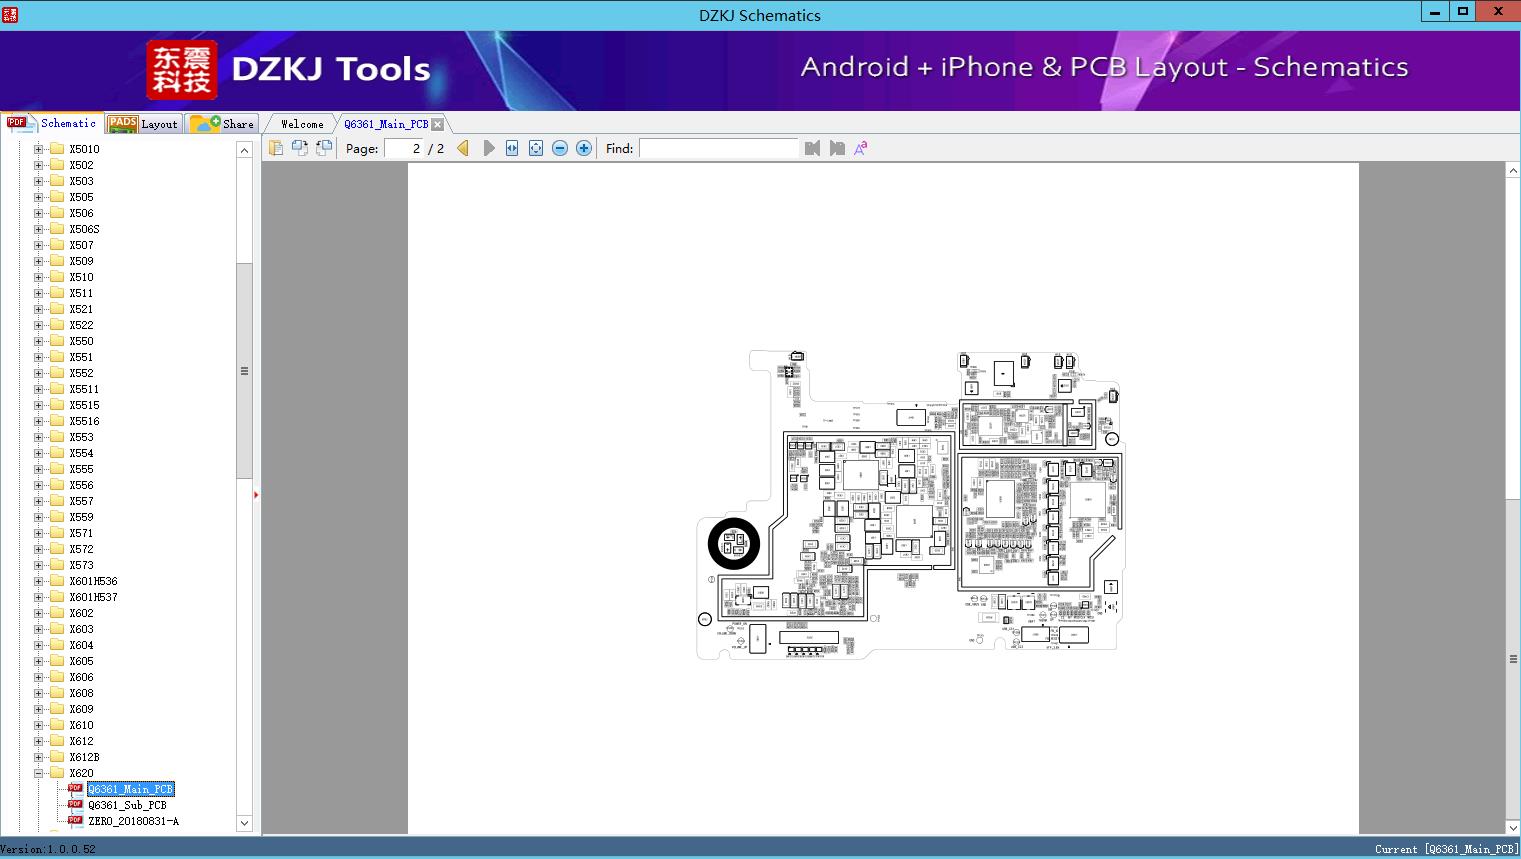Zoom in with the plus icon
This screenshot has width=1521, height=859.
point(584,148)
